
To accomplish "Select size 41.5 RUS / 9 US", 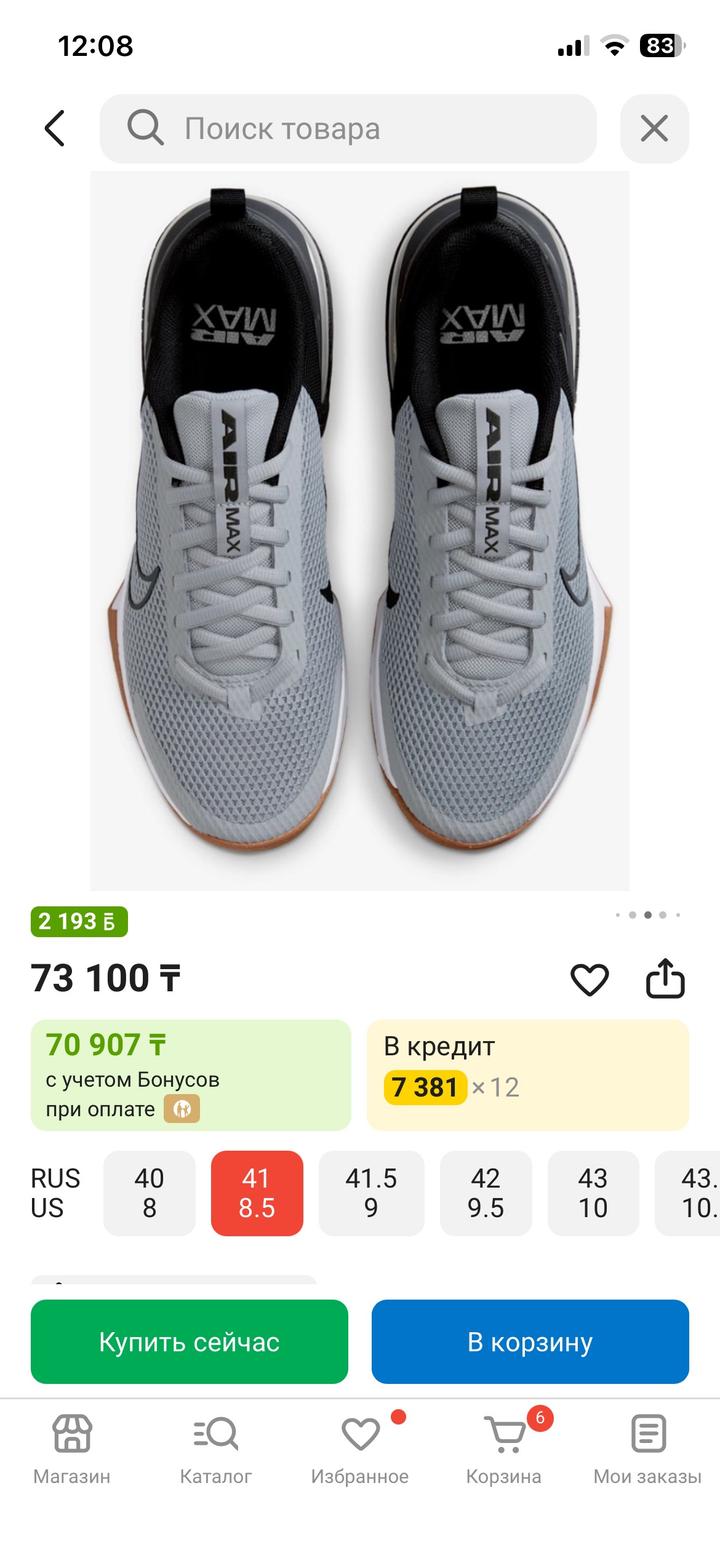I will tap(371, 1193).
